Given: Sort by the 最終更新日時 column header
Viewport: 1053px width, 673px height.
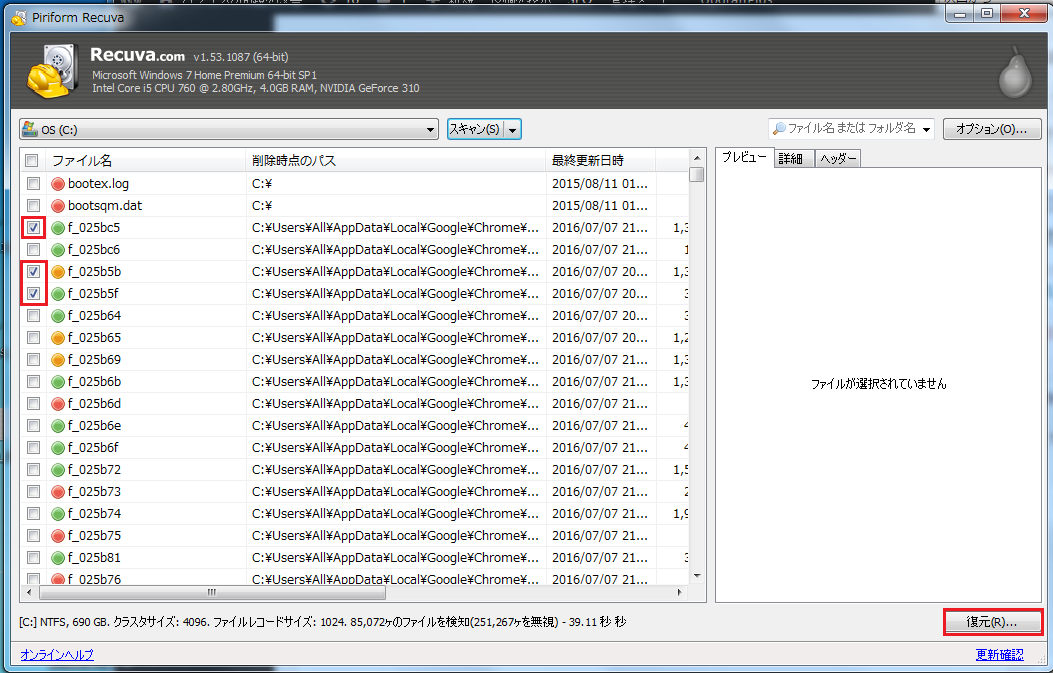Looking at the screenshot, I should pos(600,161).
